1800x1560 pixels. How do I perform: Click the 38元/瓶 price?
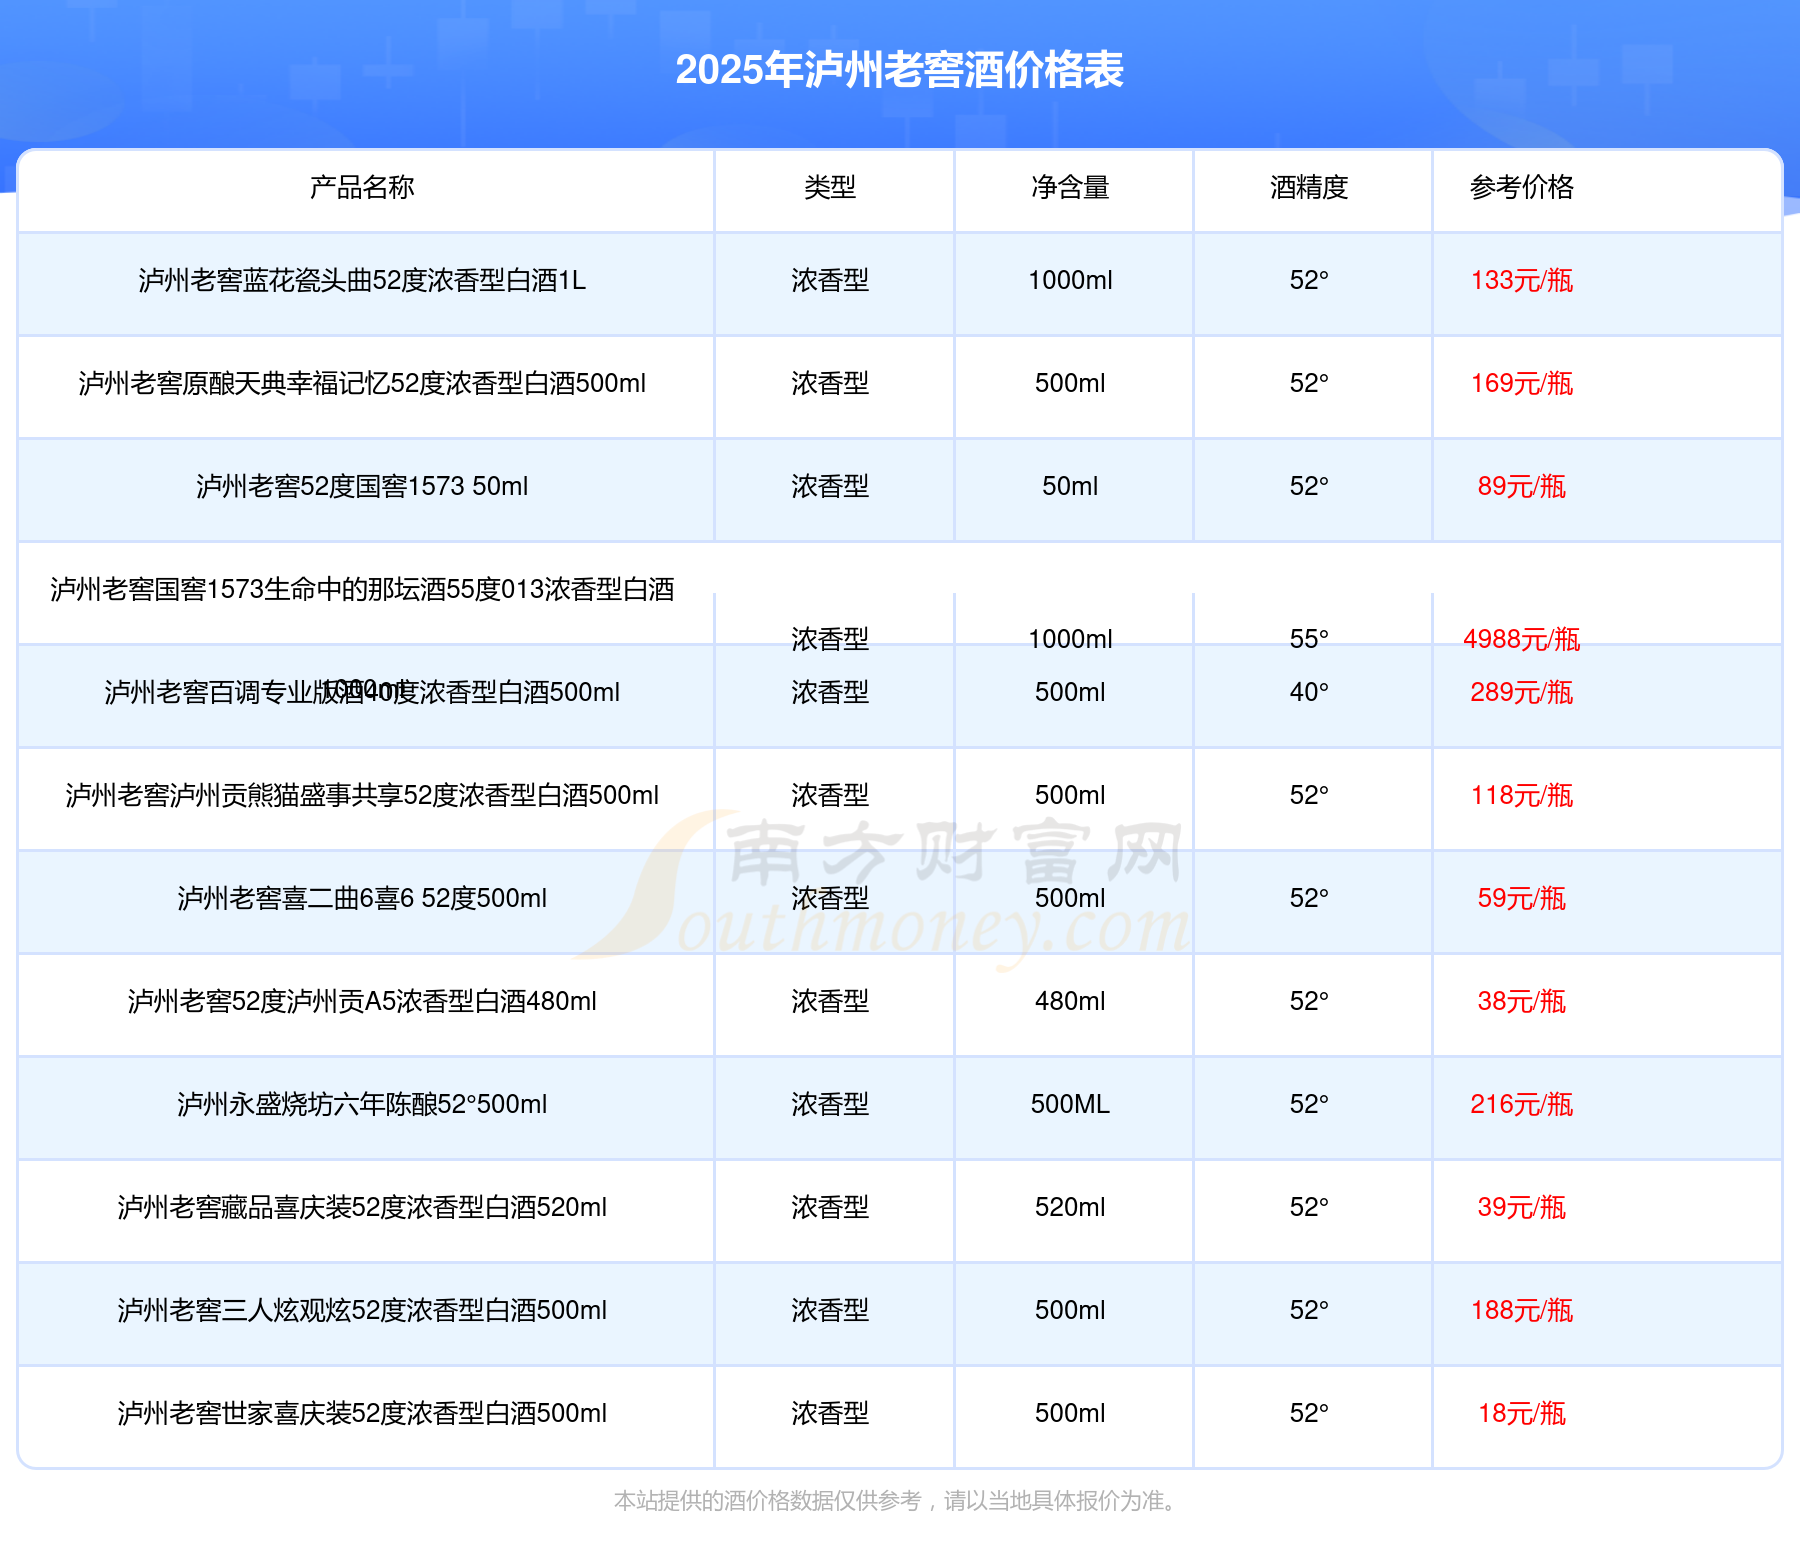coord(1522,1001)
